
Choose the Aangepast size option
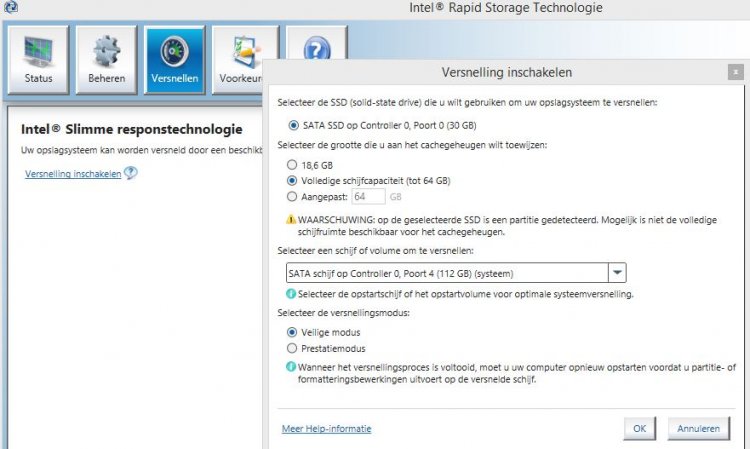point(291,197)
